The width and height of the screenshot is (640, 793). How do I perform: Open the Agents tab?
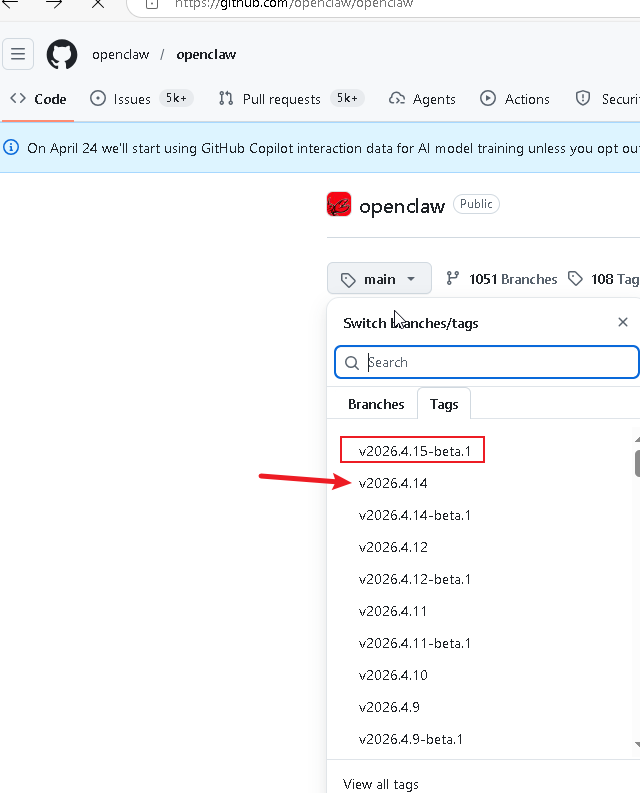422,99
